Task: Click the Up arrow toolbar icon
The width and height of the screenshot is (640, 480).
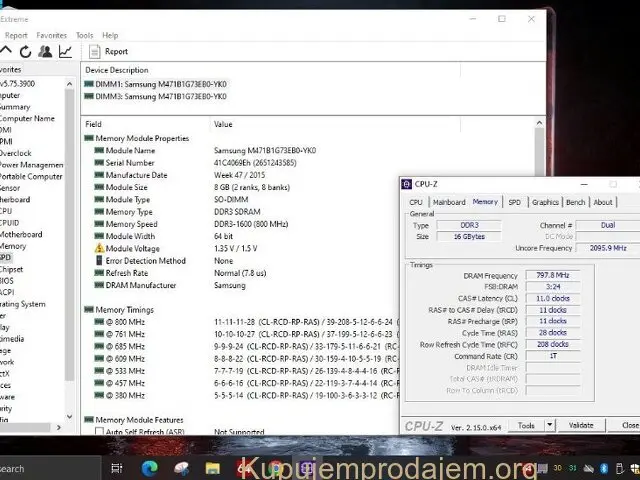Action: click(x=6, y=51)
